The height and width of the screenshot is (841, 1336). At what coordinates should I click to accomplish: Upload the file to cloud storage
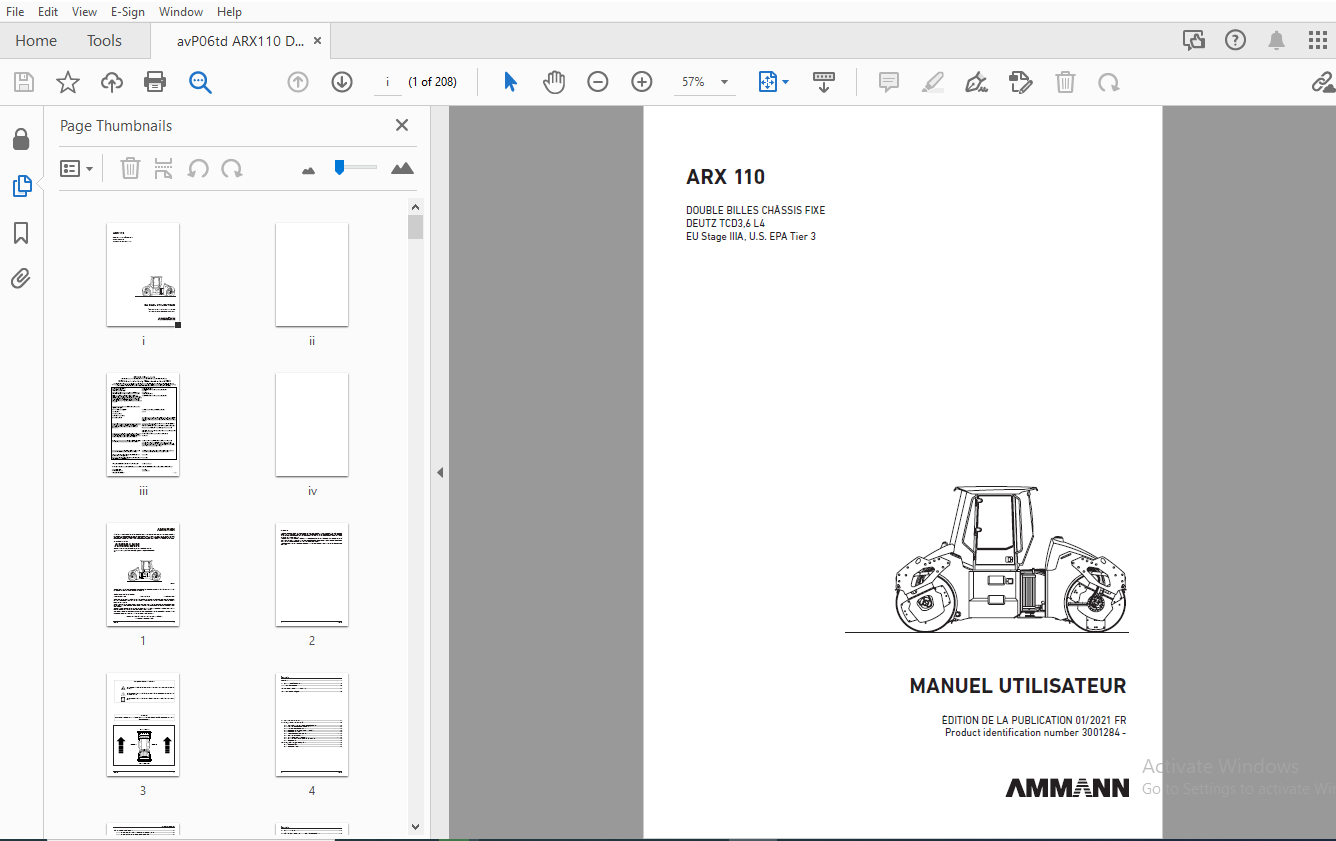[112, 82]
